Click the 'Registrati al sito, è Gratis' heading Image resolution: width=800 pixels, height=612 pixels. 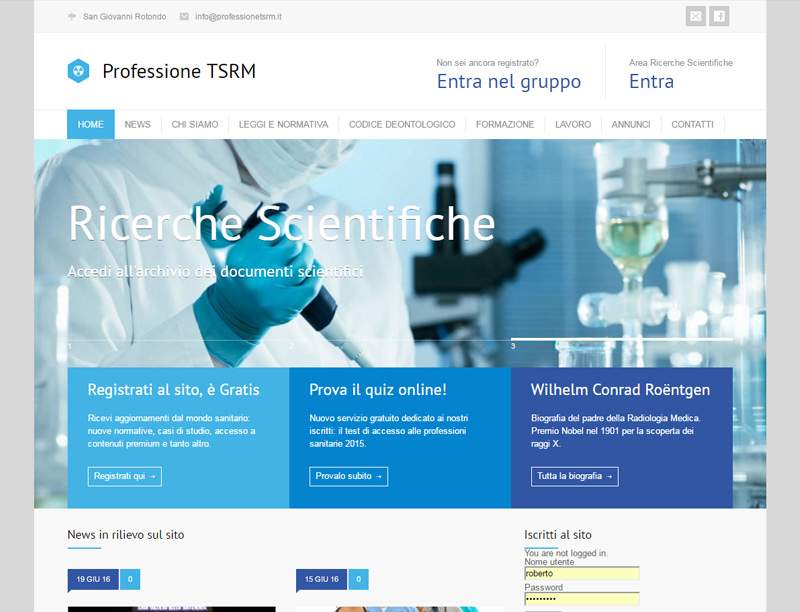pos(173,390)
